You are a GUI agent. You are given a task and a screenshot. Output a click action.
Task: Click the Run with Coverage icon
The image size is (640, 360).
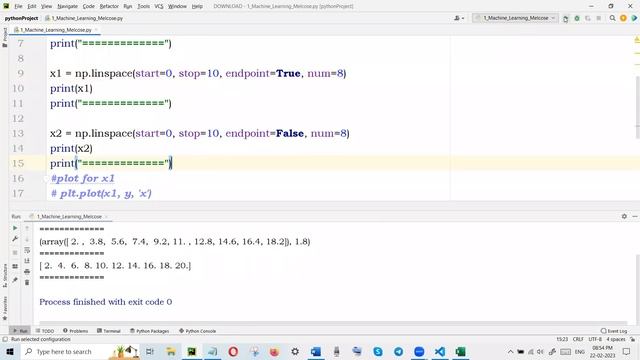pos(588,18)
